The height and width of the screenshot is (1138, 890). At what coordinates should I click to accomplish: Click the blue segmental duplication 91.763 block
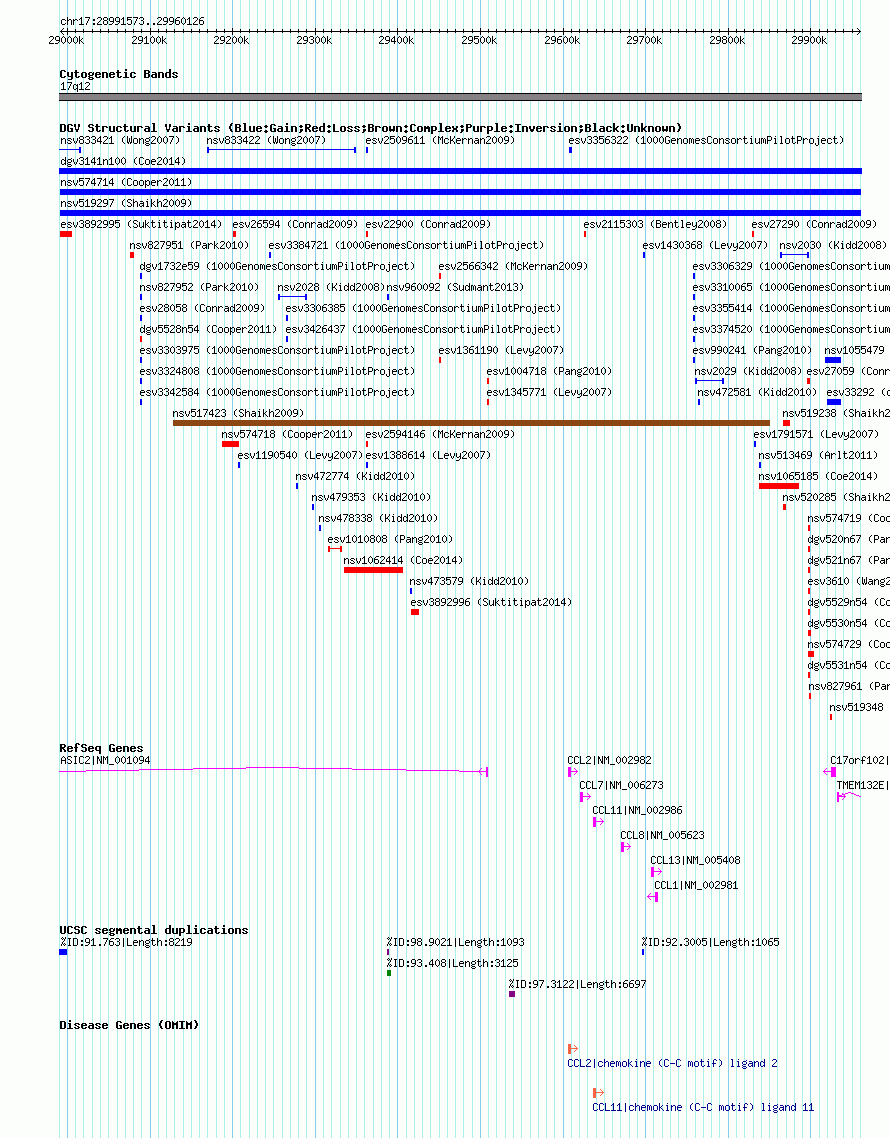coord(64,952)
